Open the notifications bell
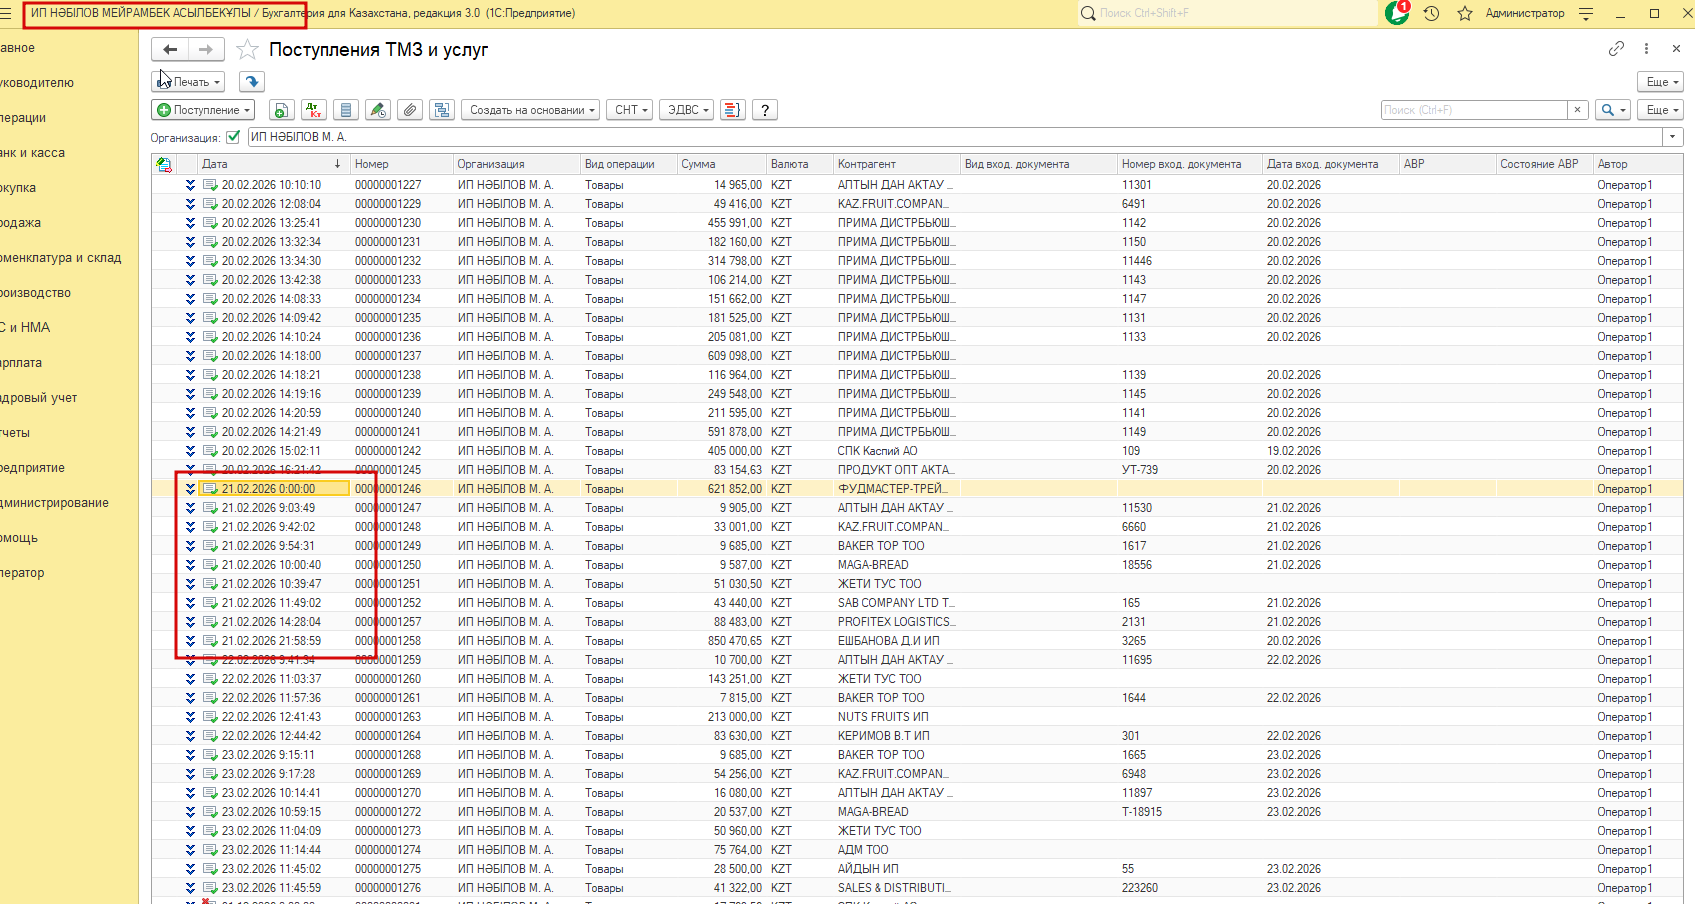Viewport: 1695px width, 904px height. [x=1397, y=13]
